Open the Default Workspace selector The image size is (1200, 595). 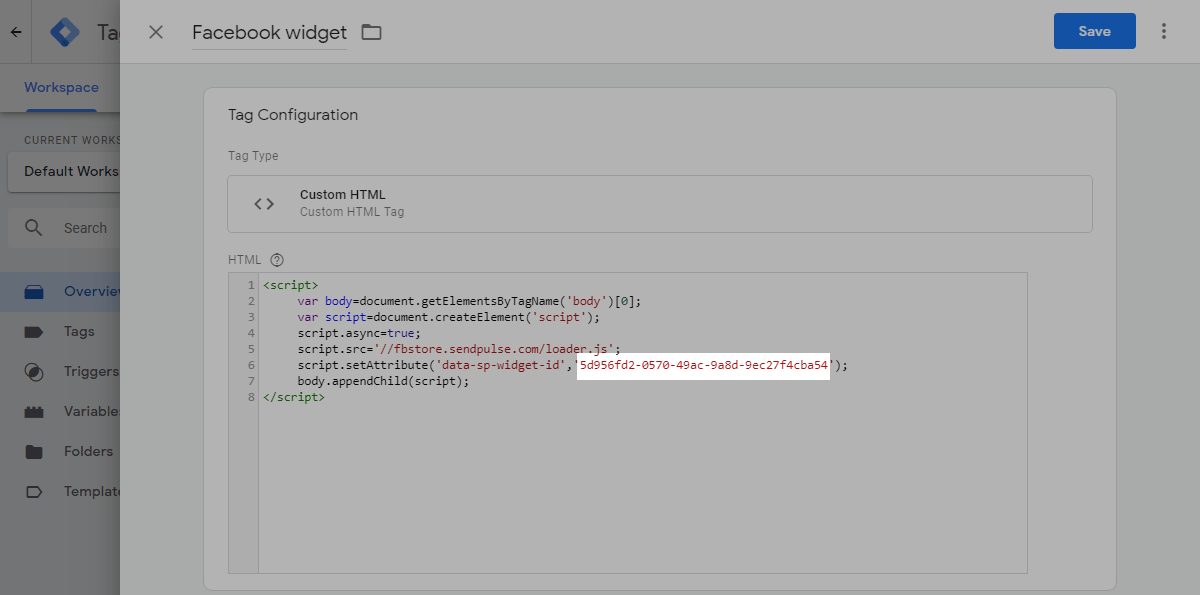click(x=64, y=171)
